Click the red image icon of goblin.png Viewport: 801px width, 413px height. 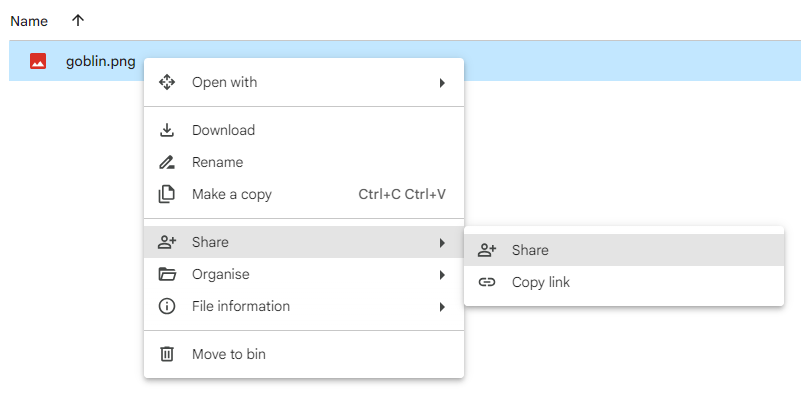(38, 61)
